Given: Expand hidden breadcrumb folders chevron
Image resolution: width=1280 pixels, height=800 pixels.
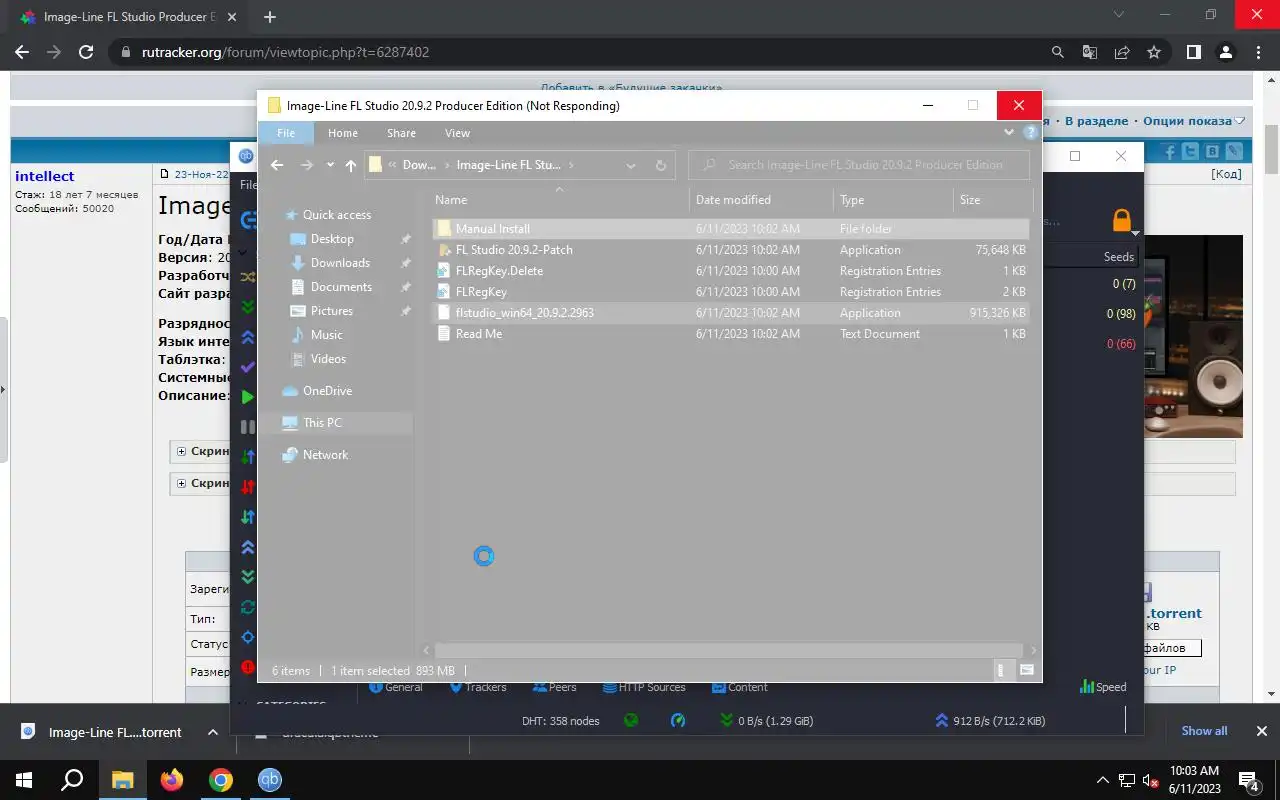Looking at the screenshot, I should [x=392, y=165].
